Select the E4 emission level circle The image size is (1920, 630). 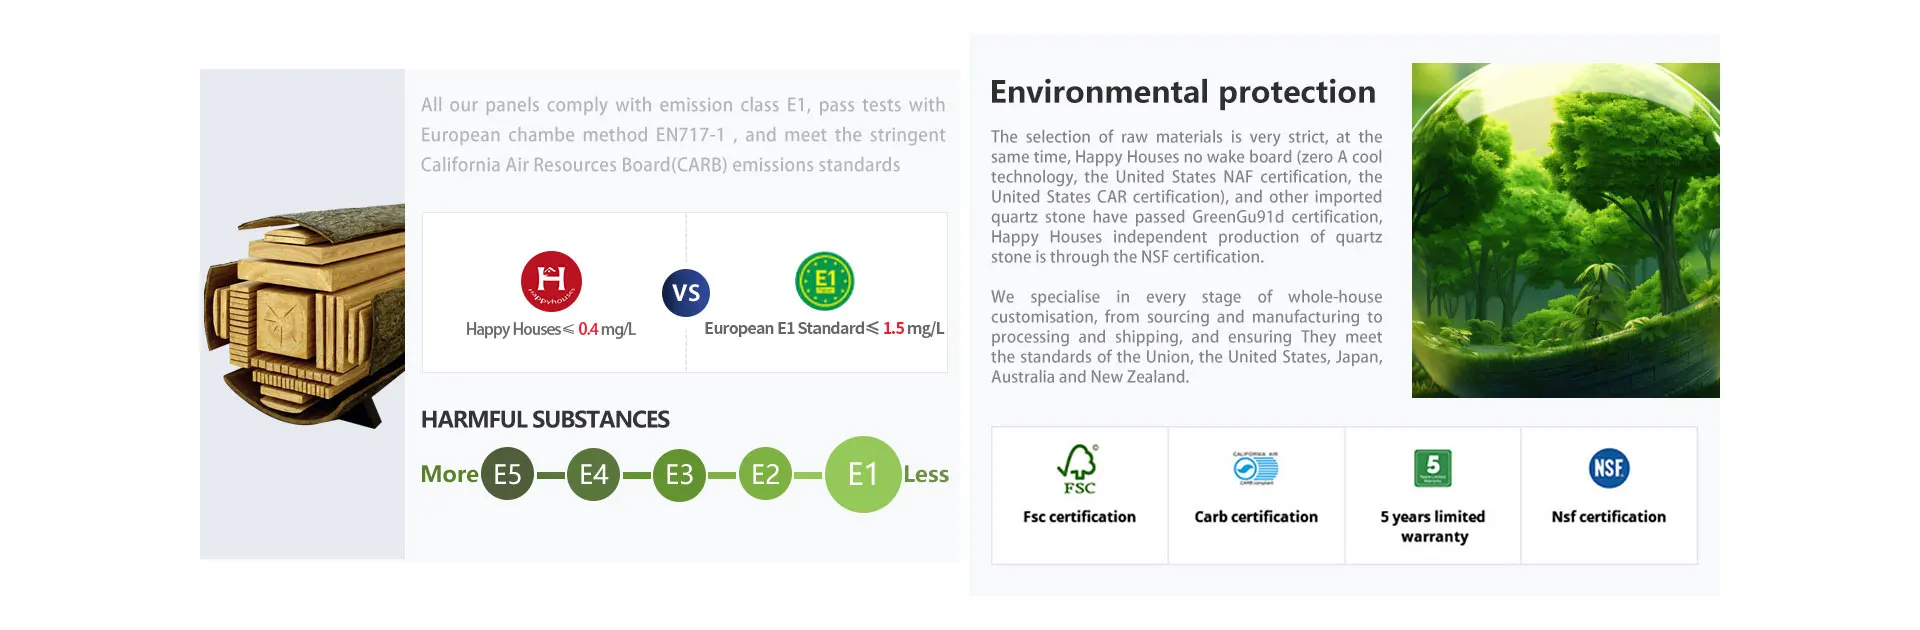593,474
